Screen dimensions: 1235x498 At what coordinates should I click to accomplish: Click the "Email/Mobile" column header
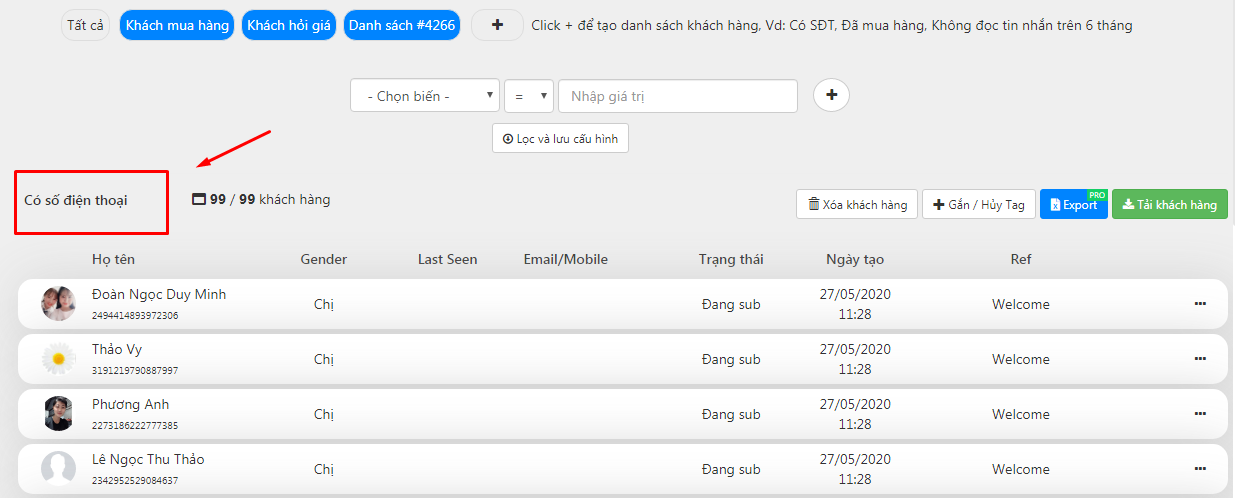click(566, 259)
